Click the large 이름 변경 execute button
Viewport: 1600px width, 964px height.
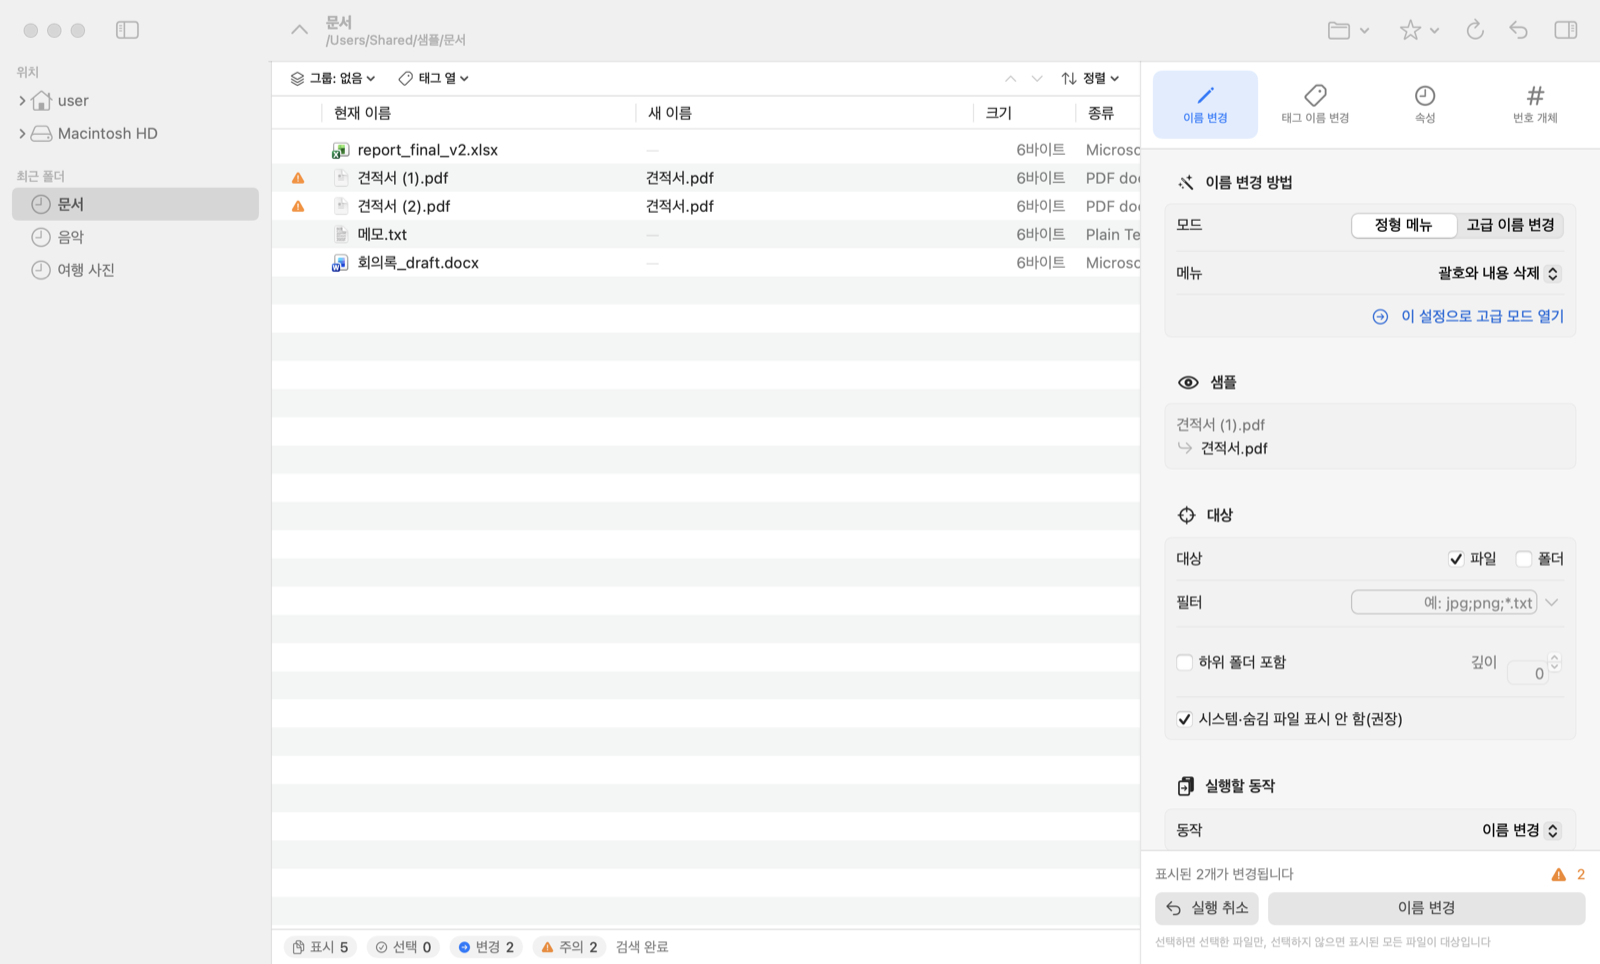tap(1426, 908)
